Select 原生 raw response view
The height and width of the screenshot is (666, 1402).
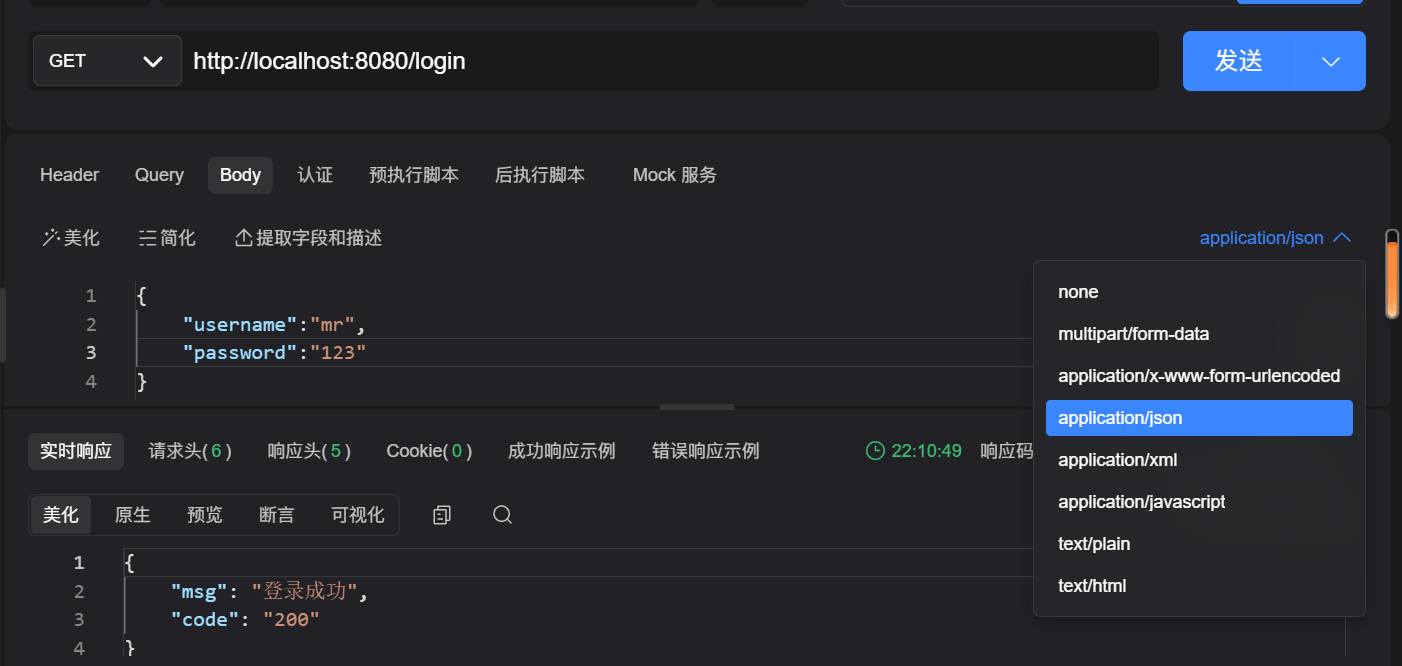tap(132, 515)
